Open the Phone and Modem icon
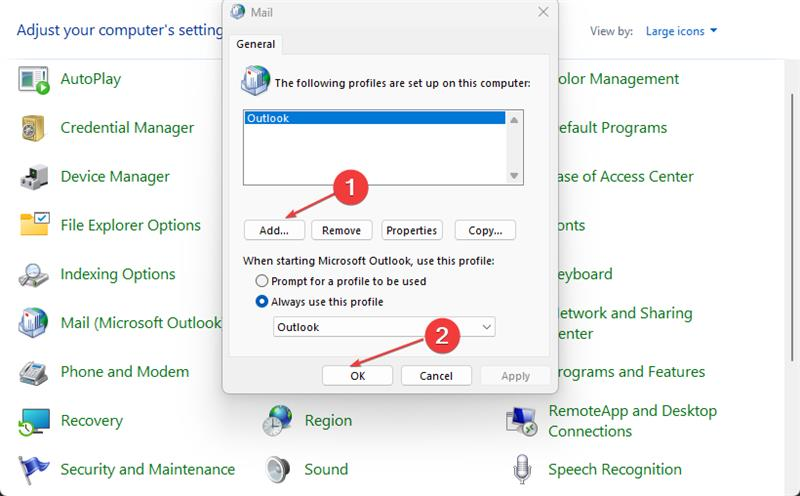800x496 pixels. point(34,372)
